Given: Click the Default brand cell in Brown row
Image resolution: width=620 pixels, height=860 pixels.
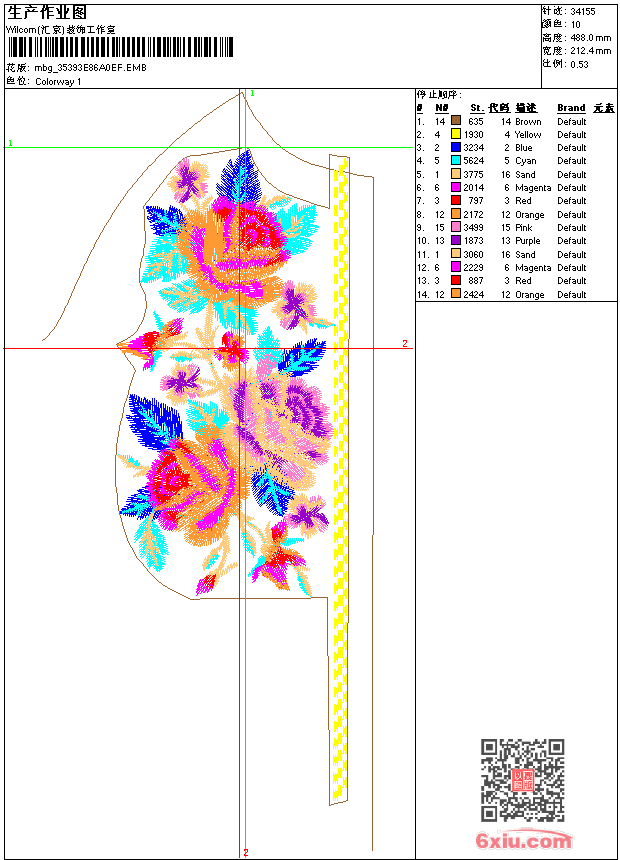Looking at the screenshot, I should (x=572, y=122).
